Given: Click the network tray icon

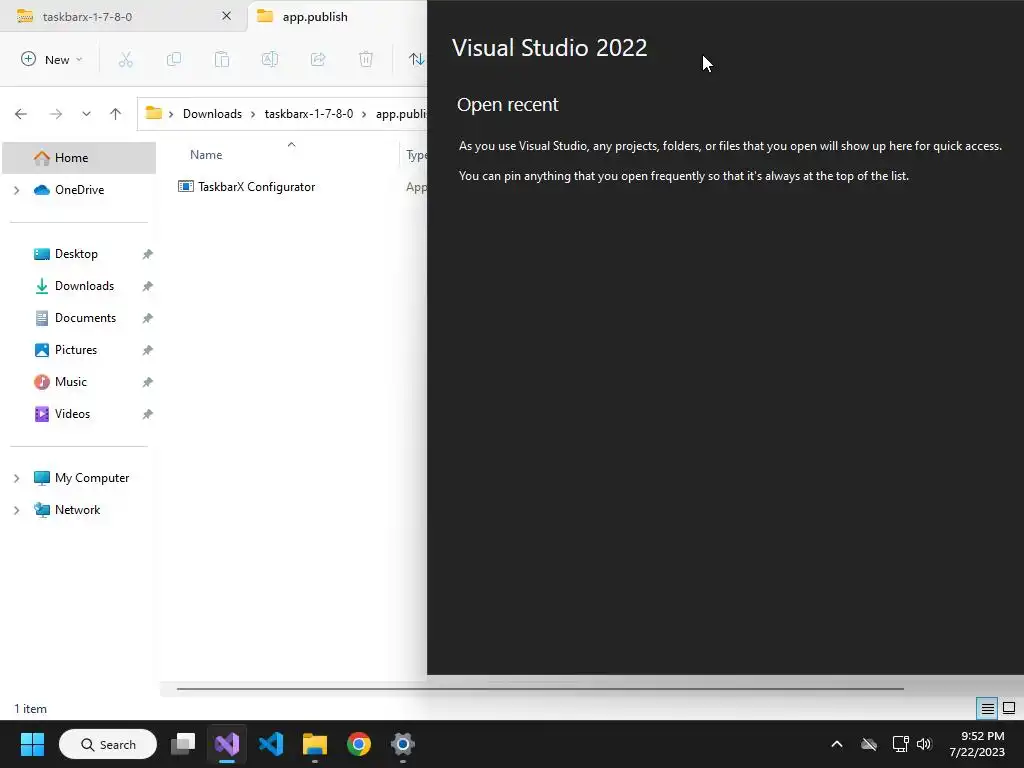Looking at the screenshot, I should pos(901,744).
